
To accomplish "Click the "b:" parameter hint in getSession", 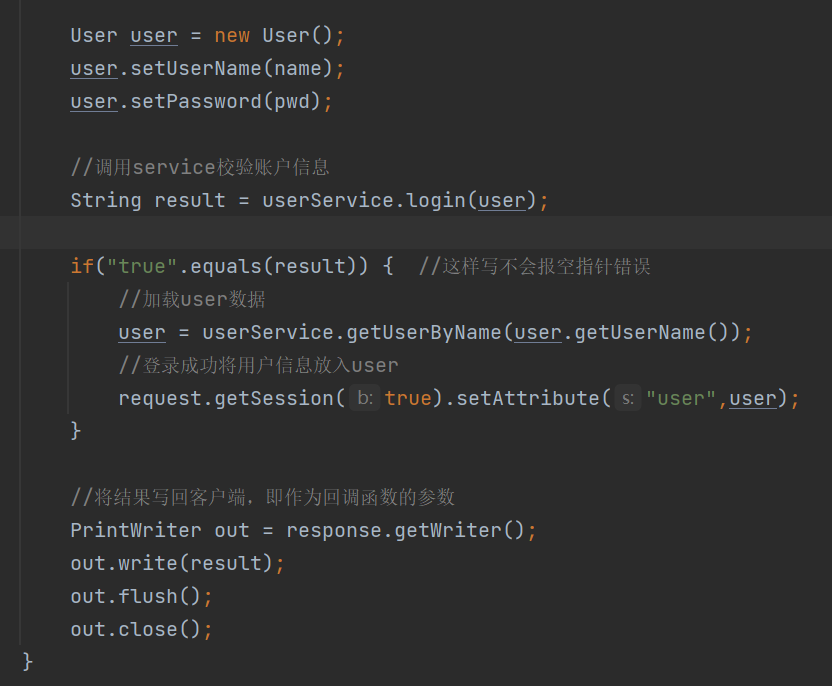I will (365, 398).
